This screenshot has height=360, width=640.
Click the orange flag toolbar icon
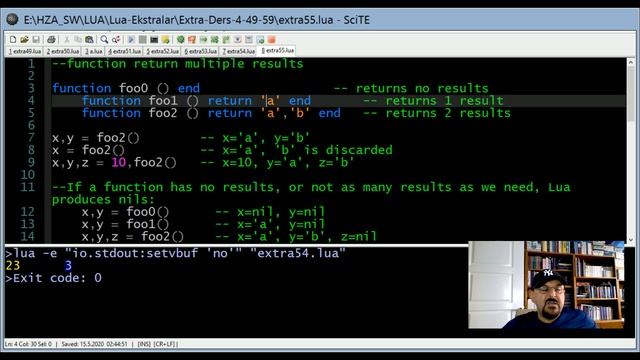[192, 40]
